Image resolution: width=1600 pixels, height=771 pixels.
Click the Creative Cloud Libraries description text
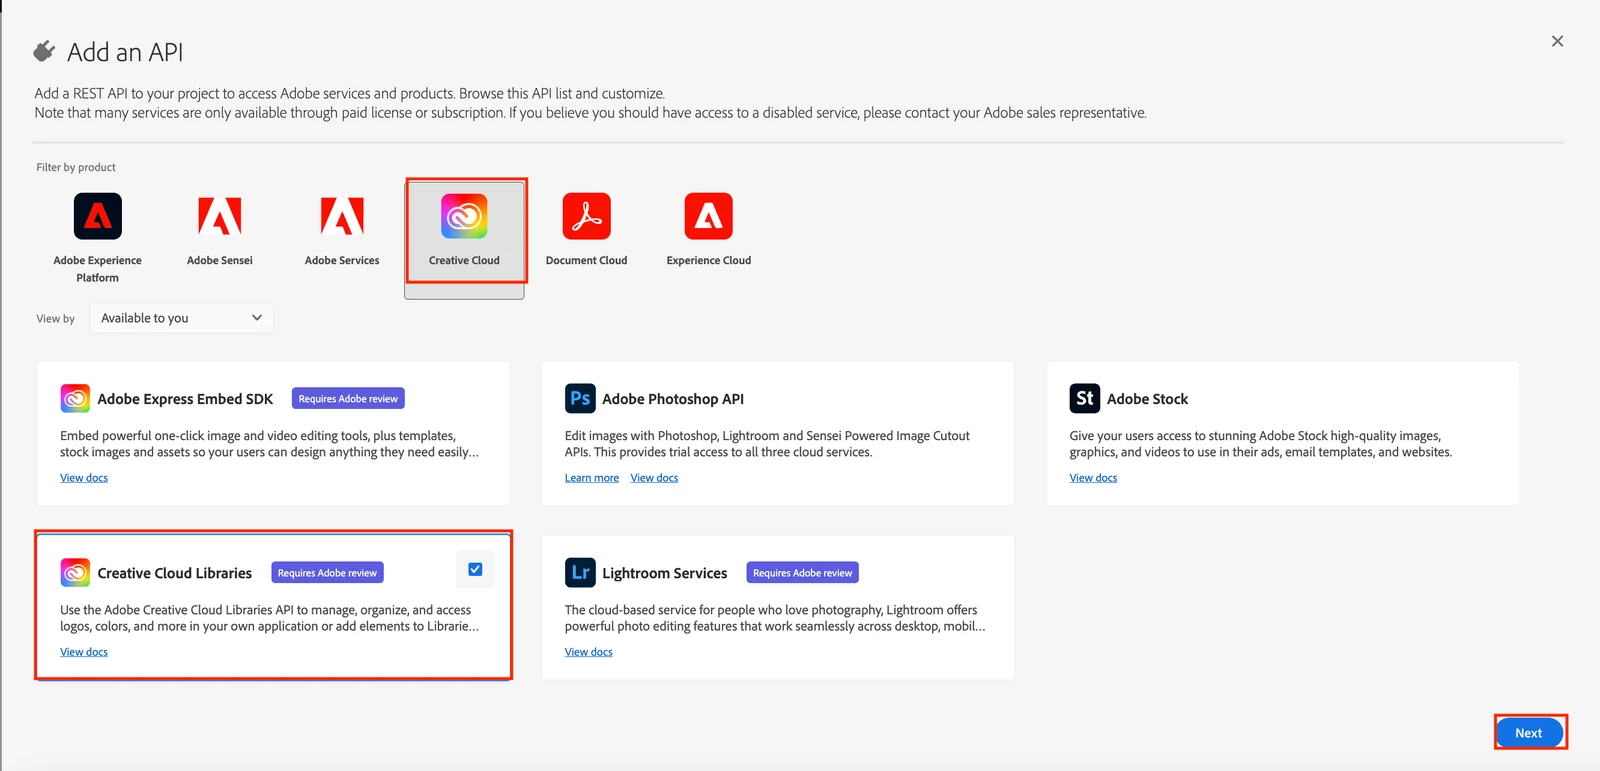coord(269,618)
